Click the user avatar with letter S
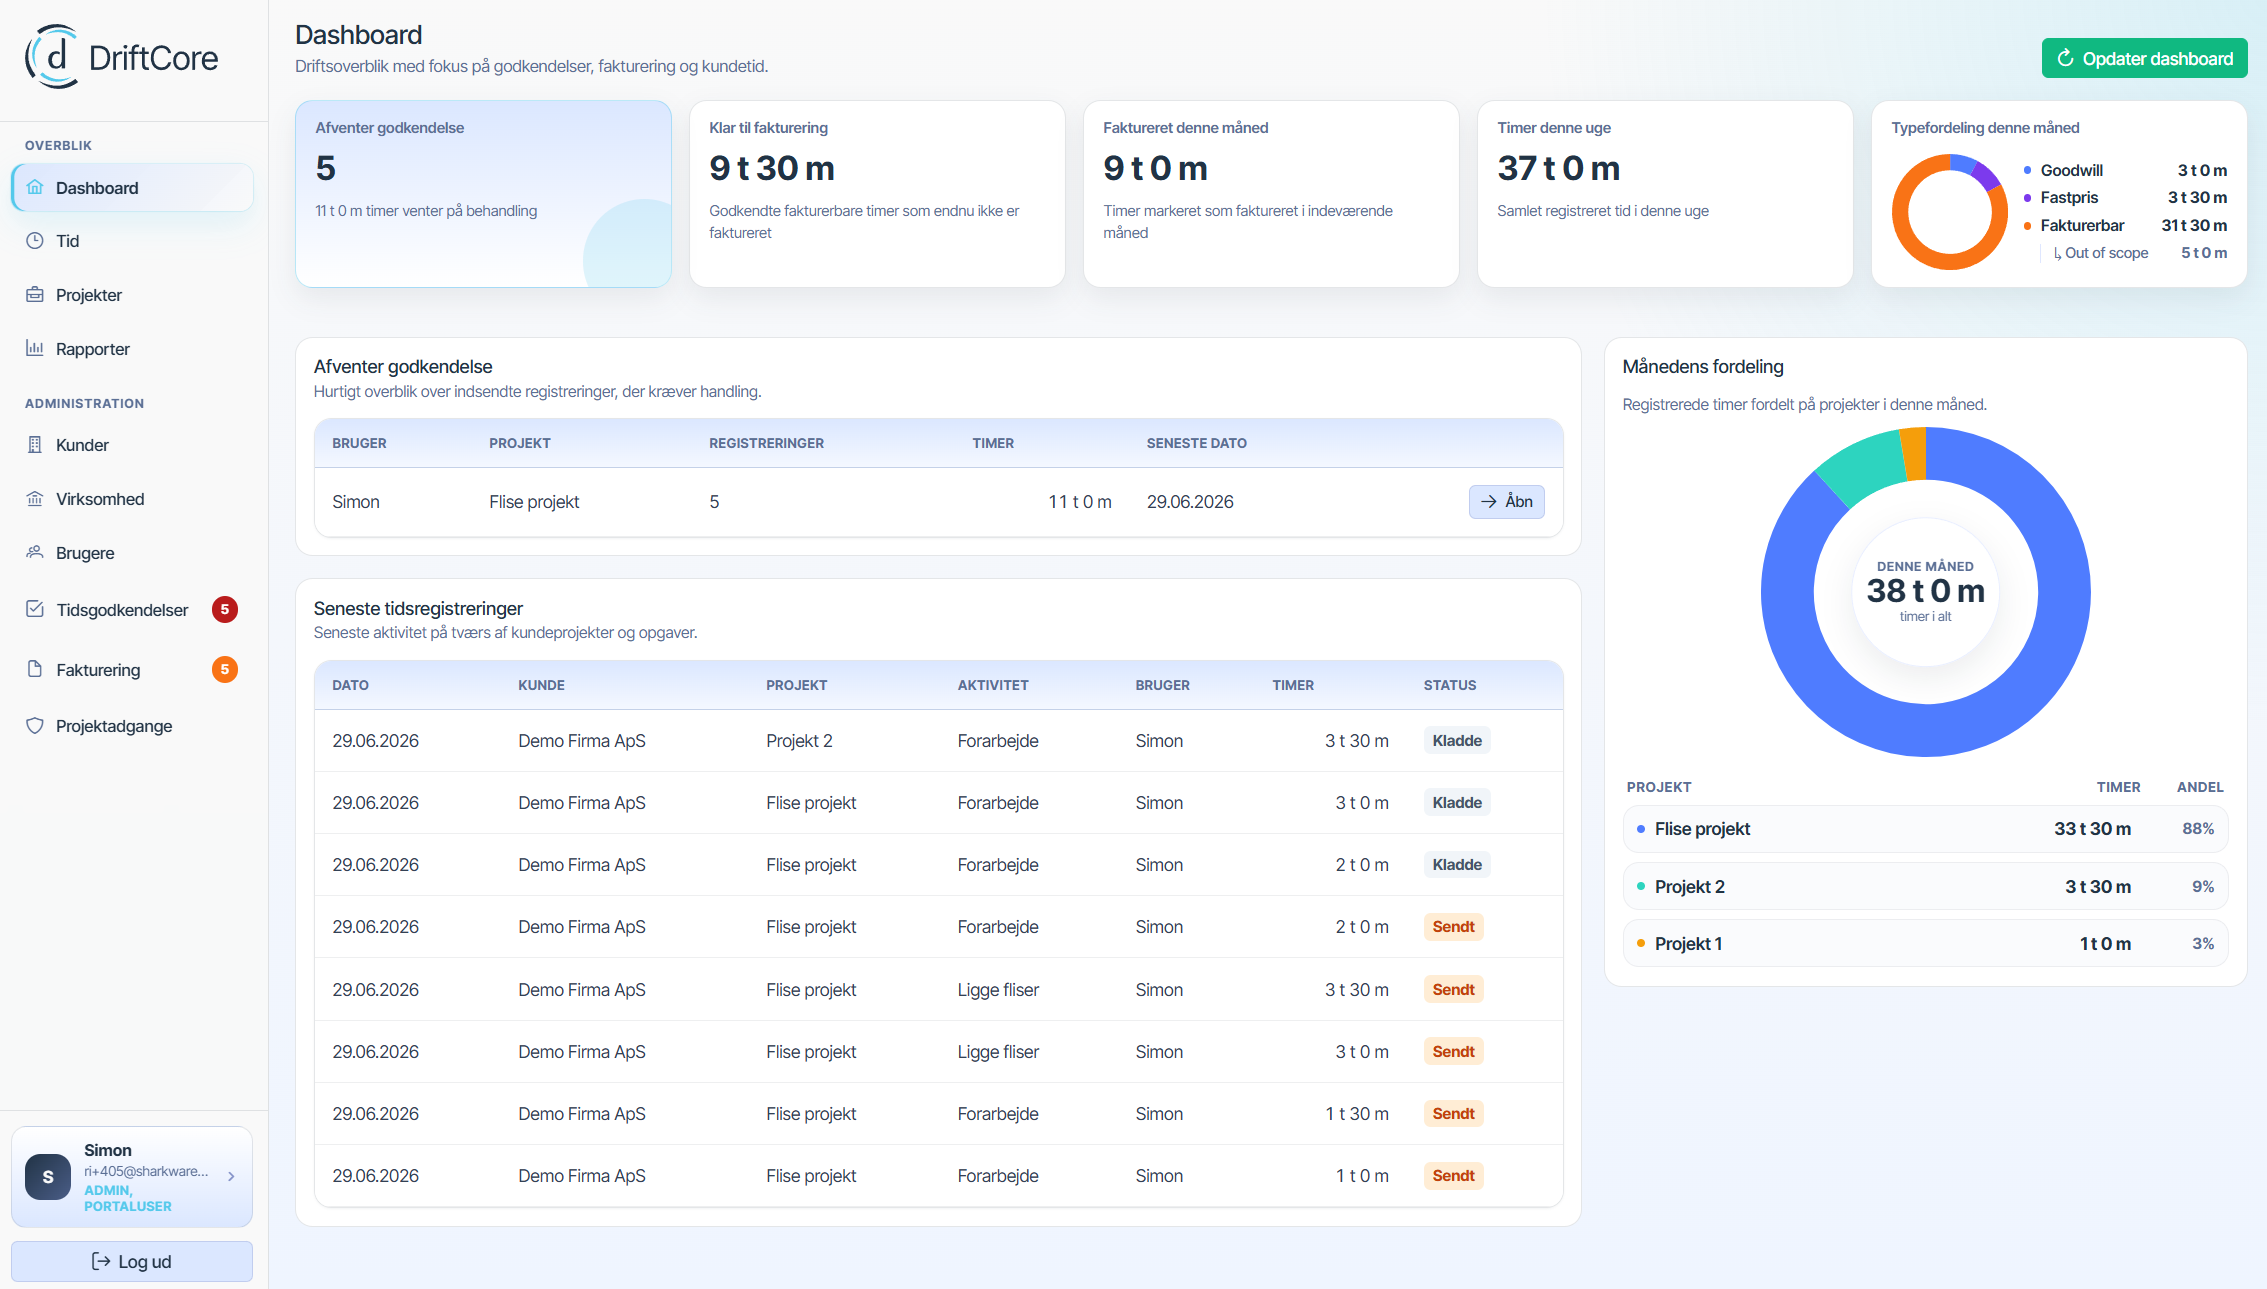 click(48, 1177)
